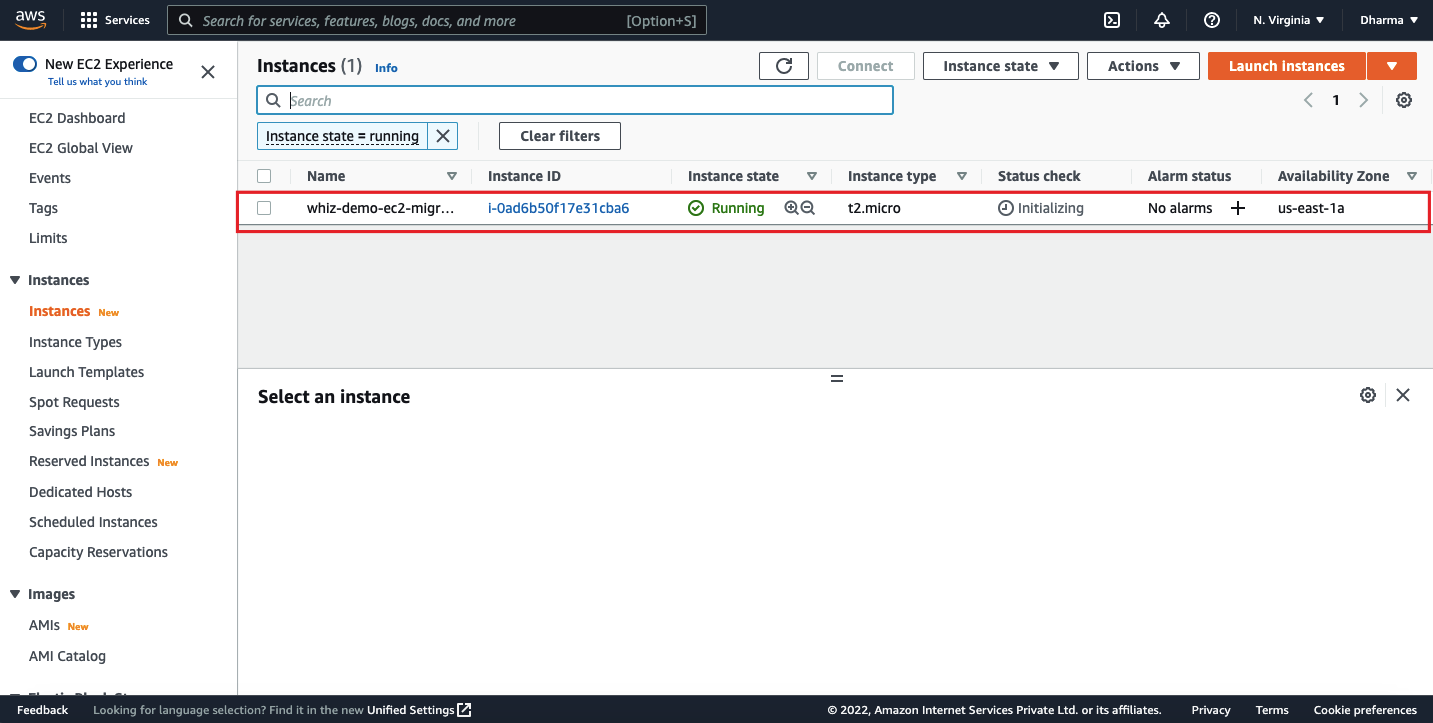Open EC2 Dashboard in sidebar
Screen dimensions: 1433x723
click(77, 118)
